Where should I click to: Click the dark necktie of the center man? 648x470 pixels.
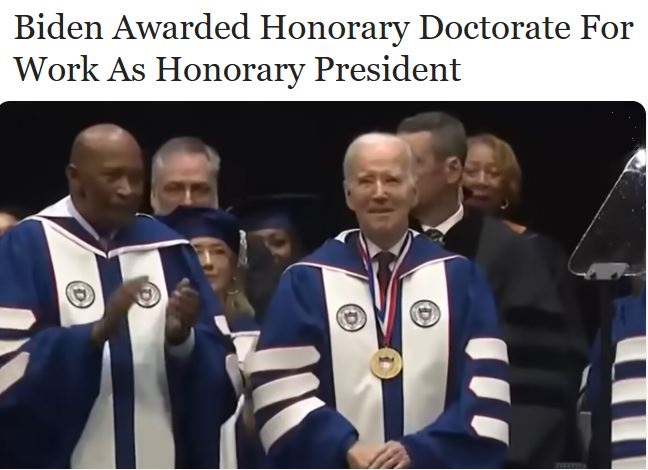click(x=385, y=269)
